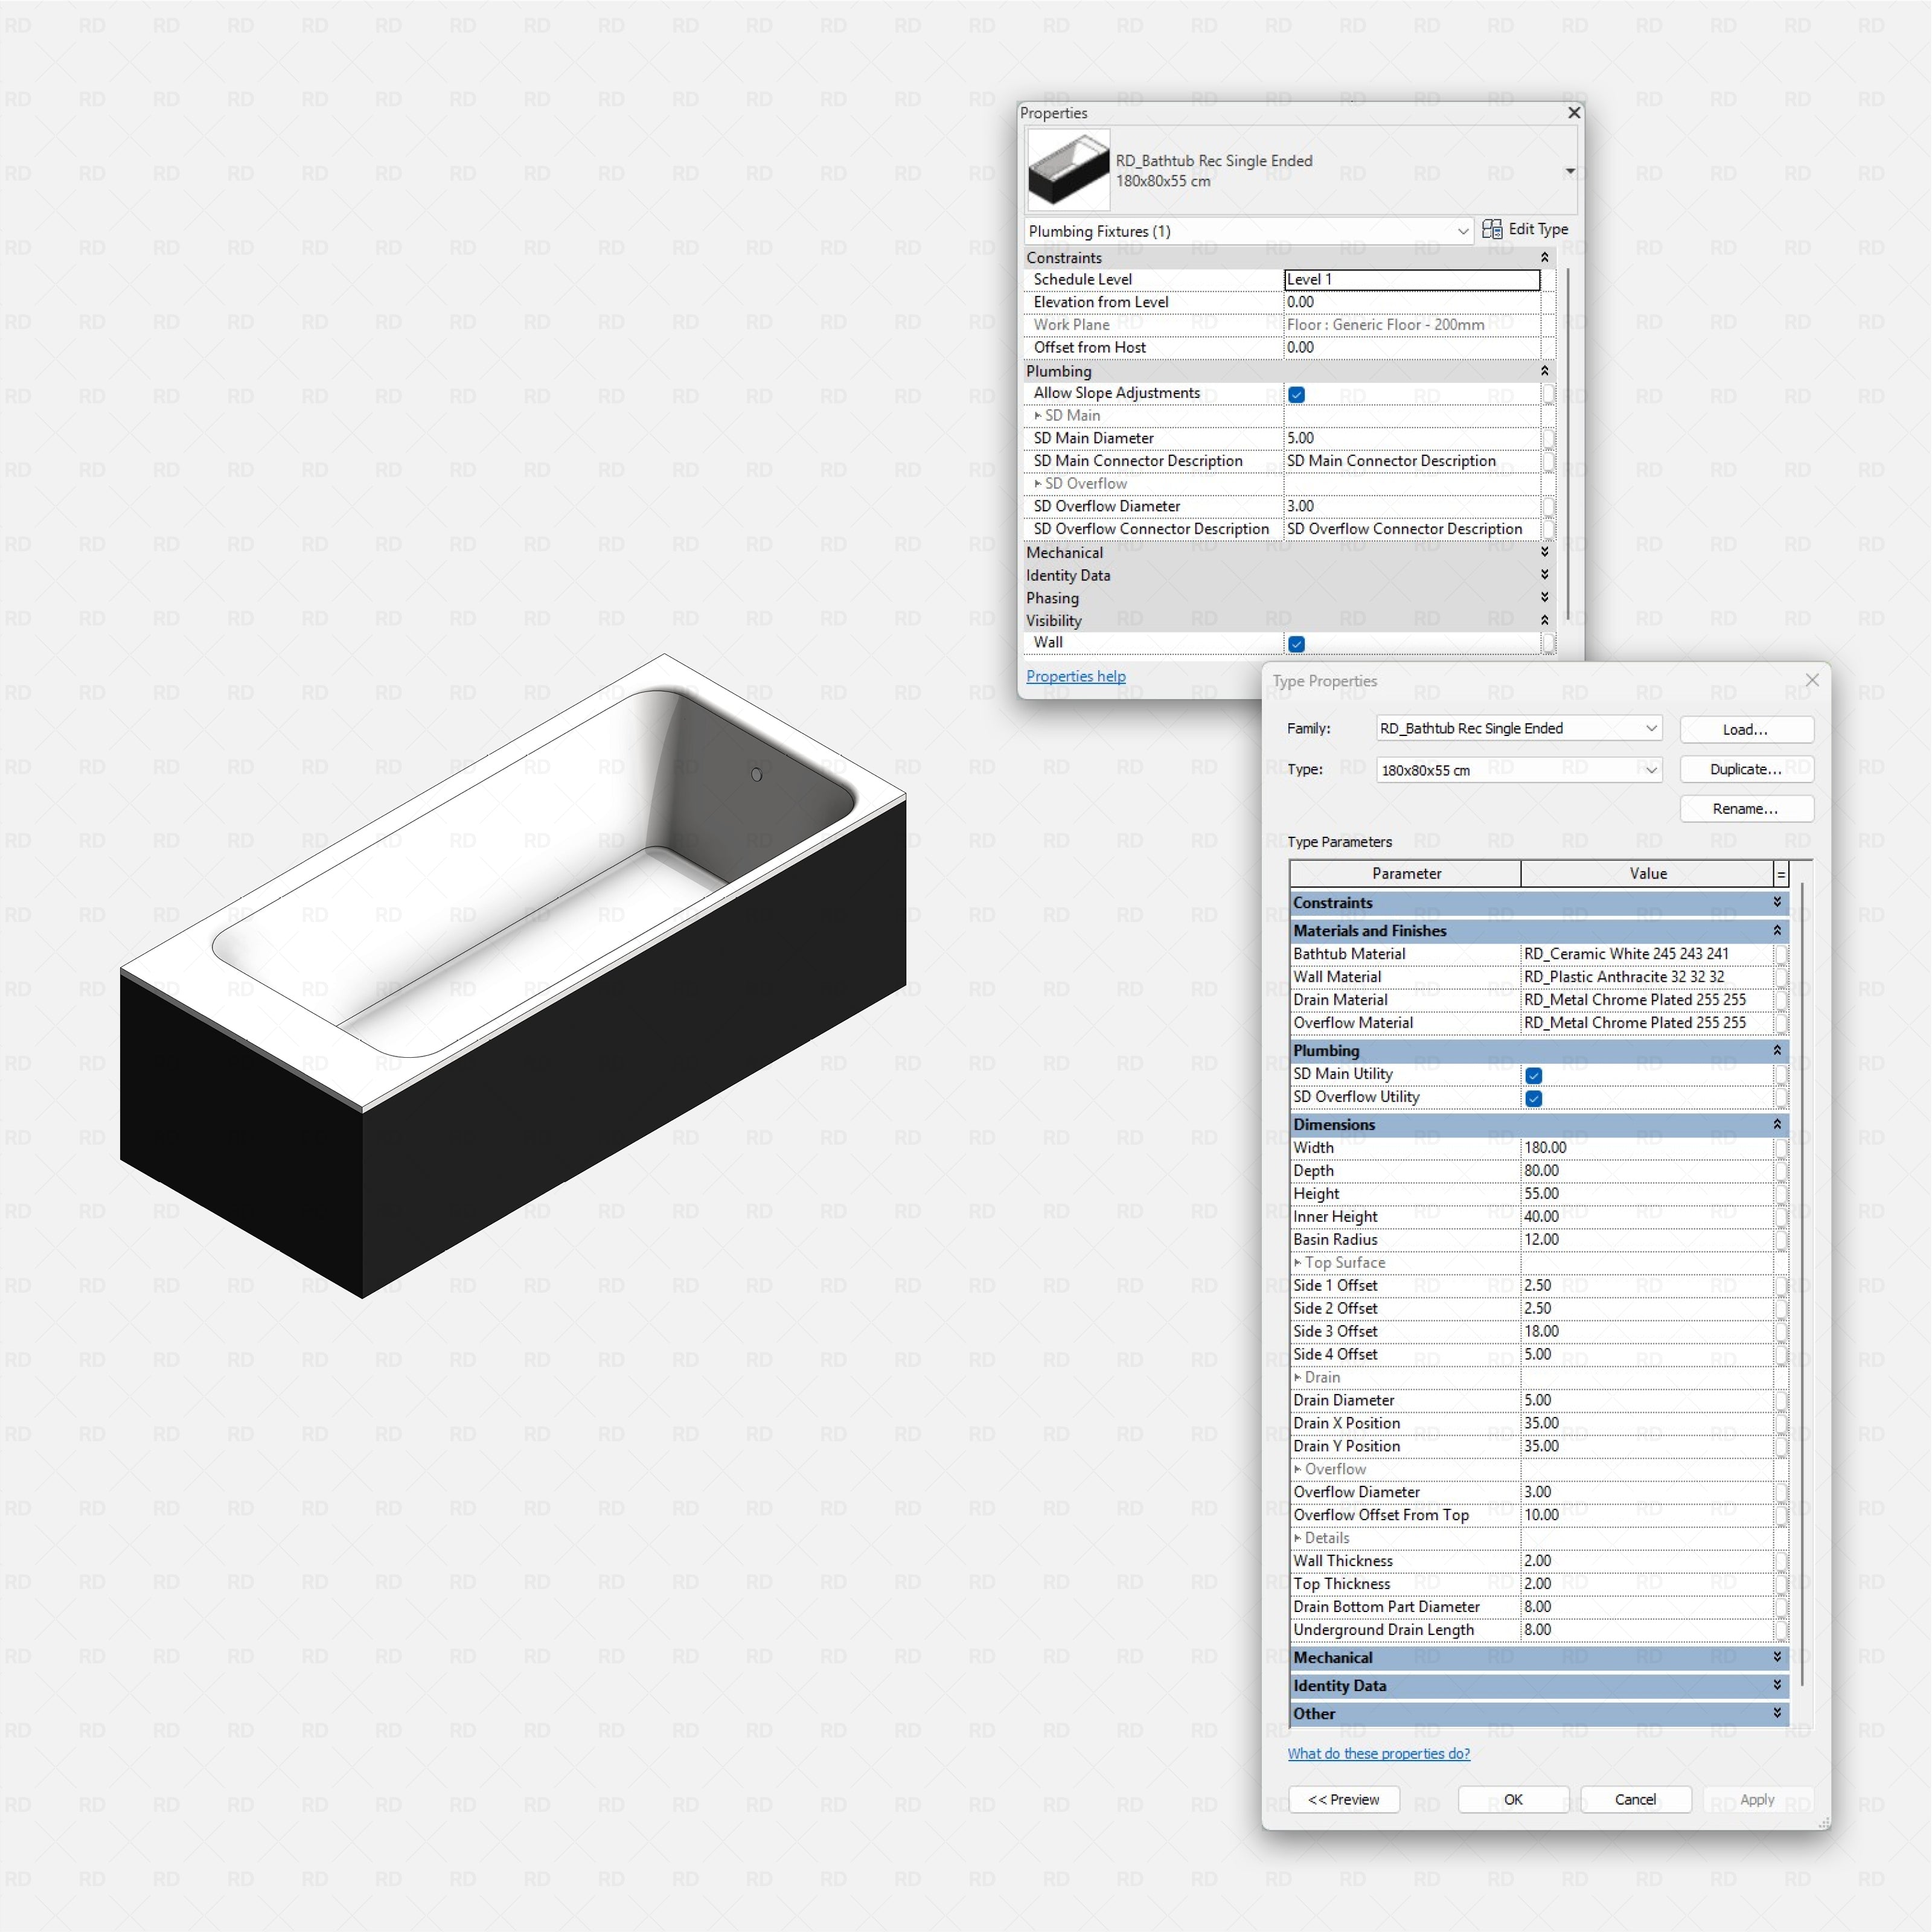1932x1932 pixels.
Task: Click the Width value 180.00
Action: pyautogui.click(x=1646, y=1148)
